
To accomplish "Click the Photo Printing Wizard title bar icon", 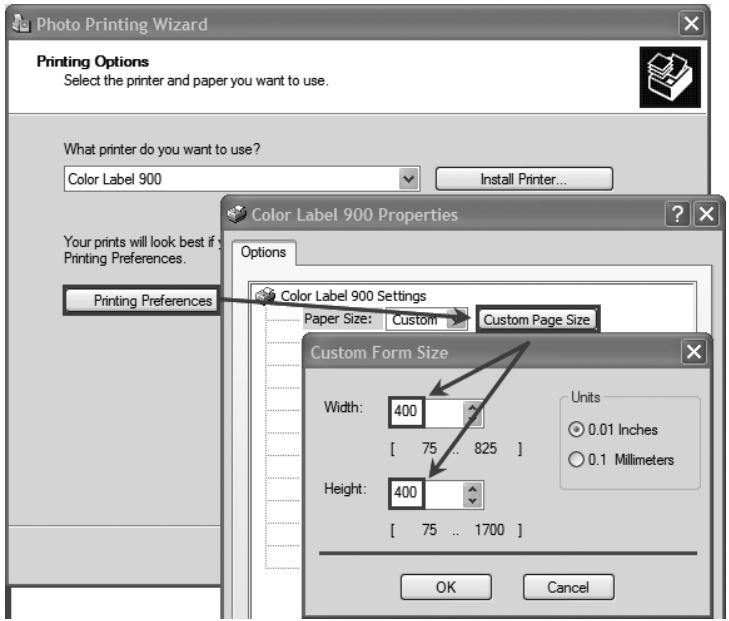I will [20, 23].
